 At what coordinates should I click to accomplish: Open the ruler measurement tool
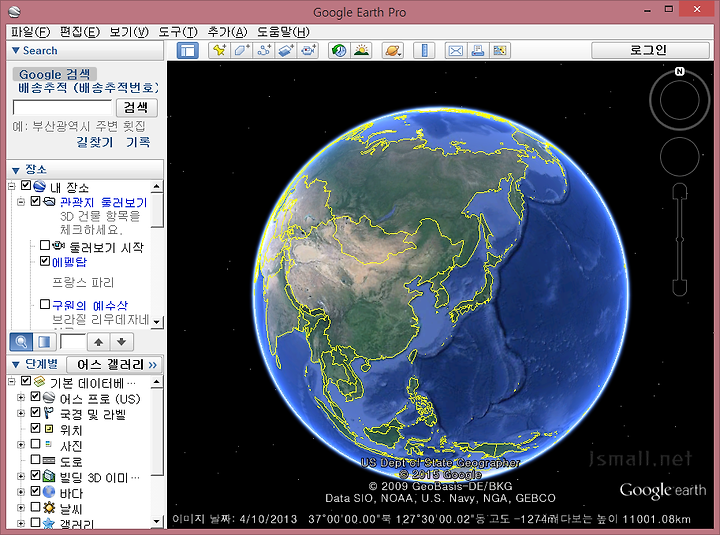click(424, 51)
